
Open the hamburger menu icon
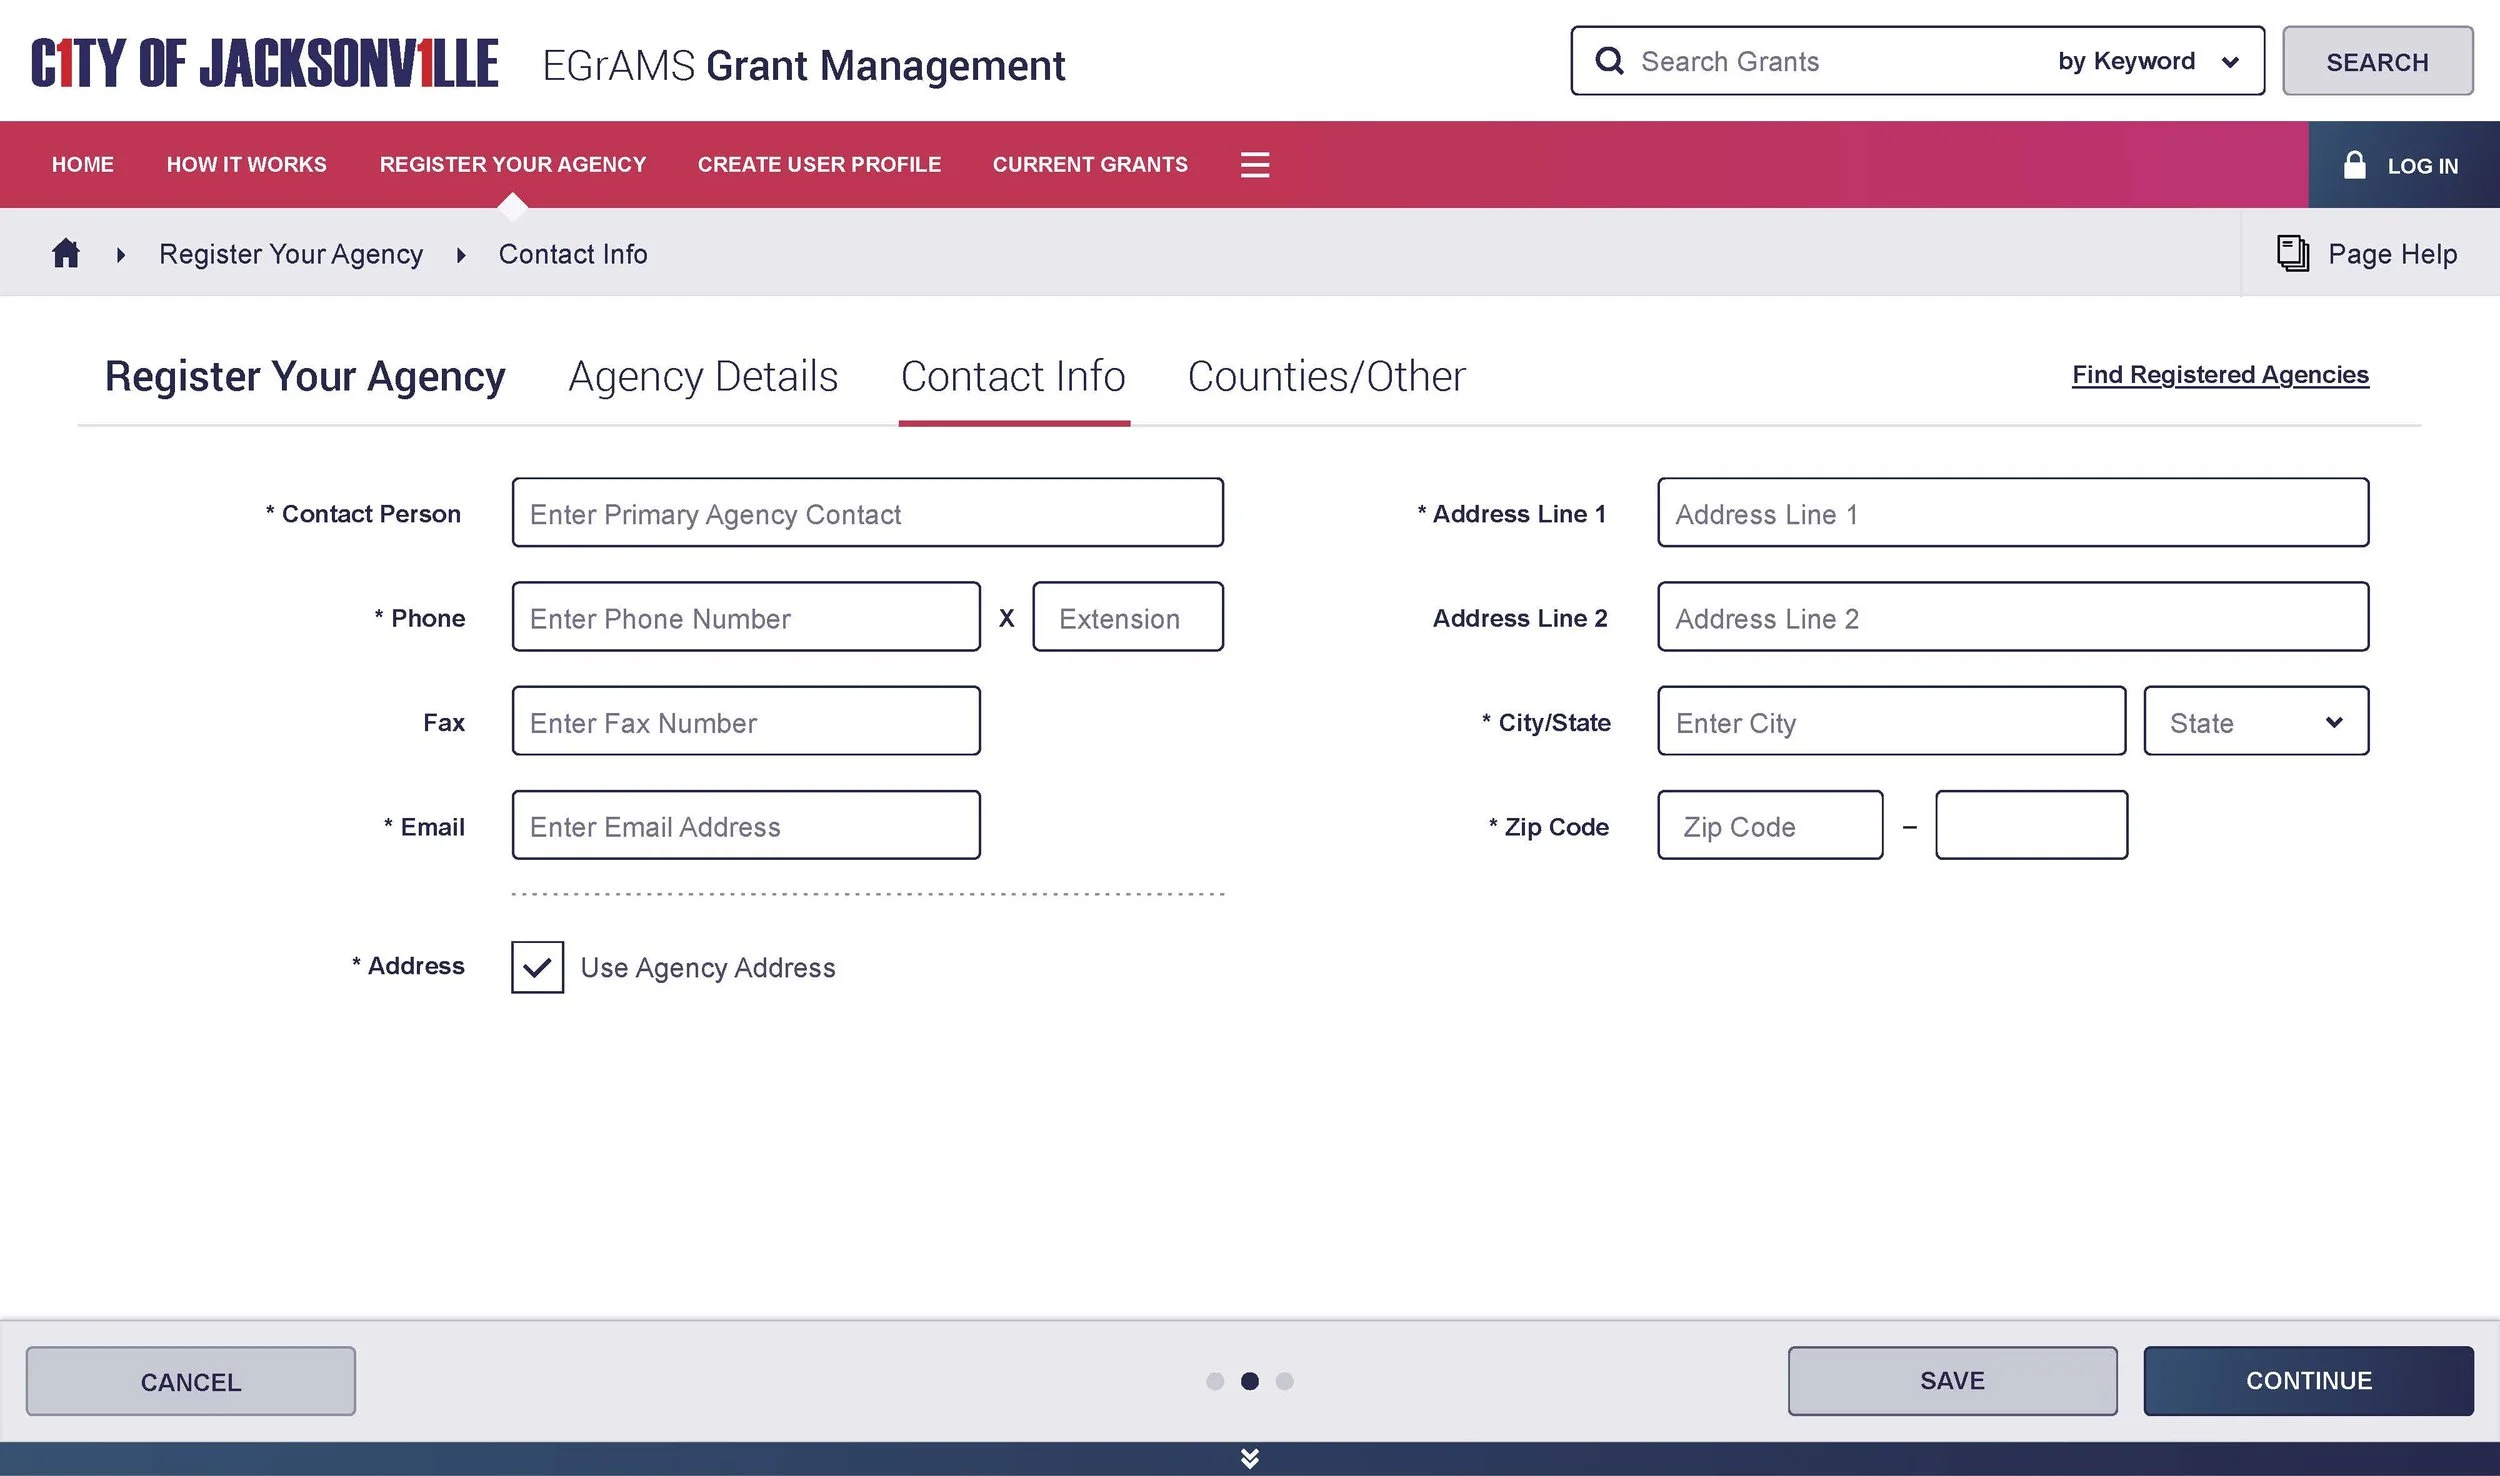tap(1254, 165)
